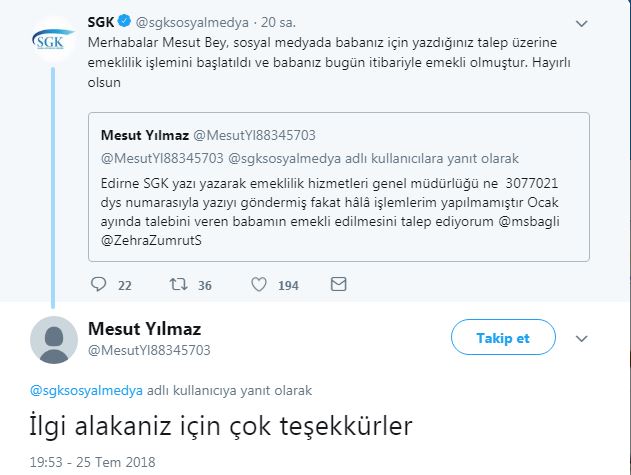Retweet the SGK tweet
The image size is (631, 475).
179,285
